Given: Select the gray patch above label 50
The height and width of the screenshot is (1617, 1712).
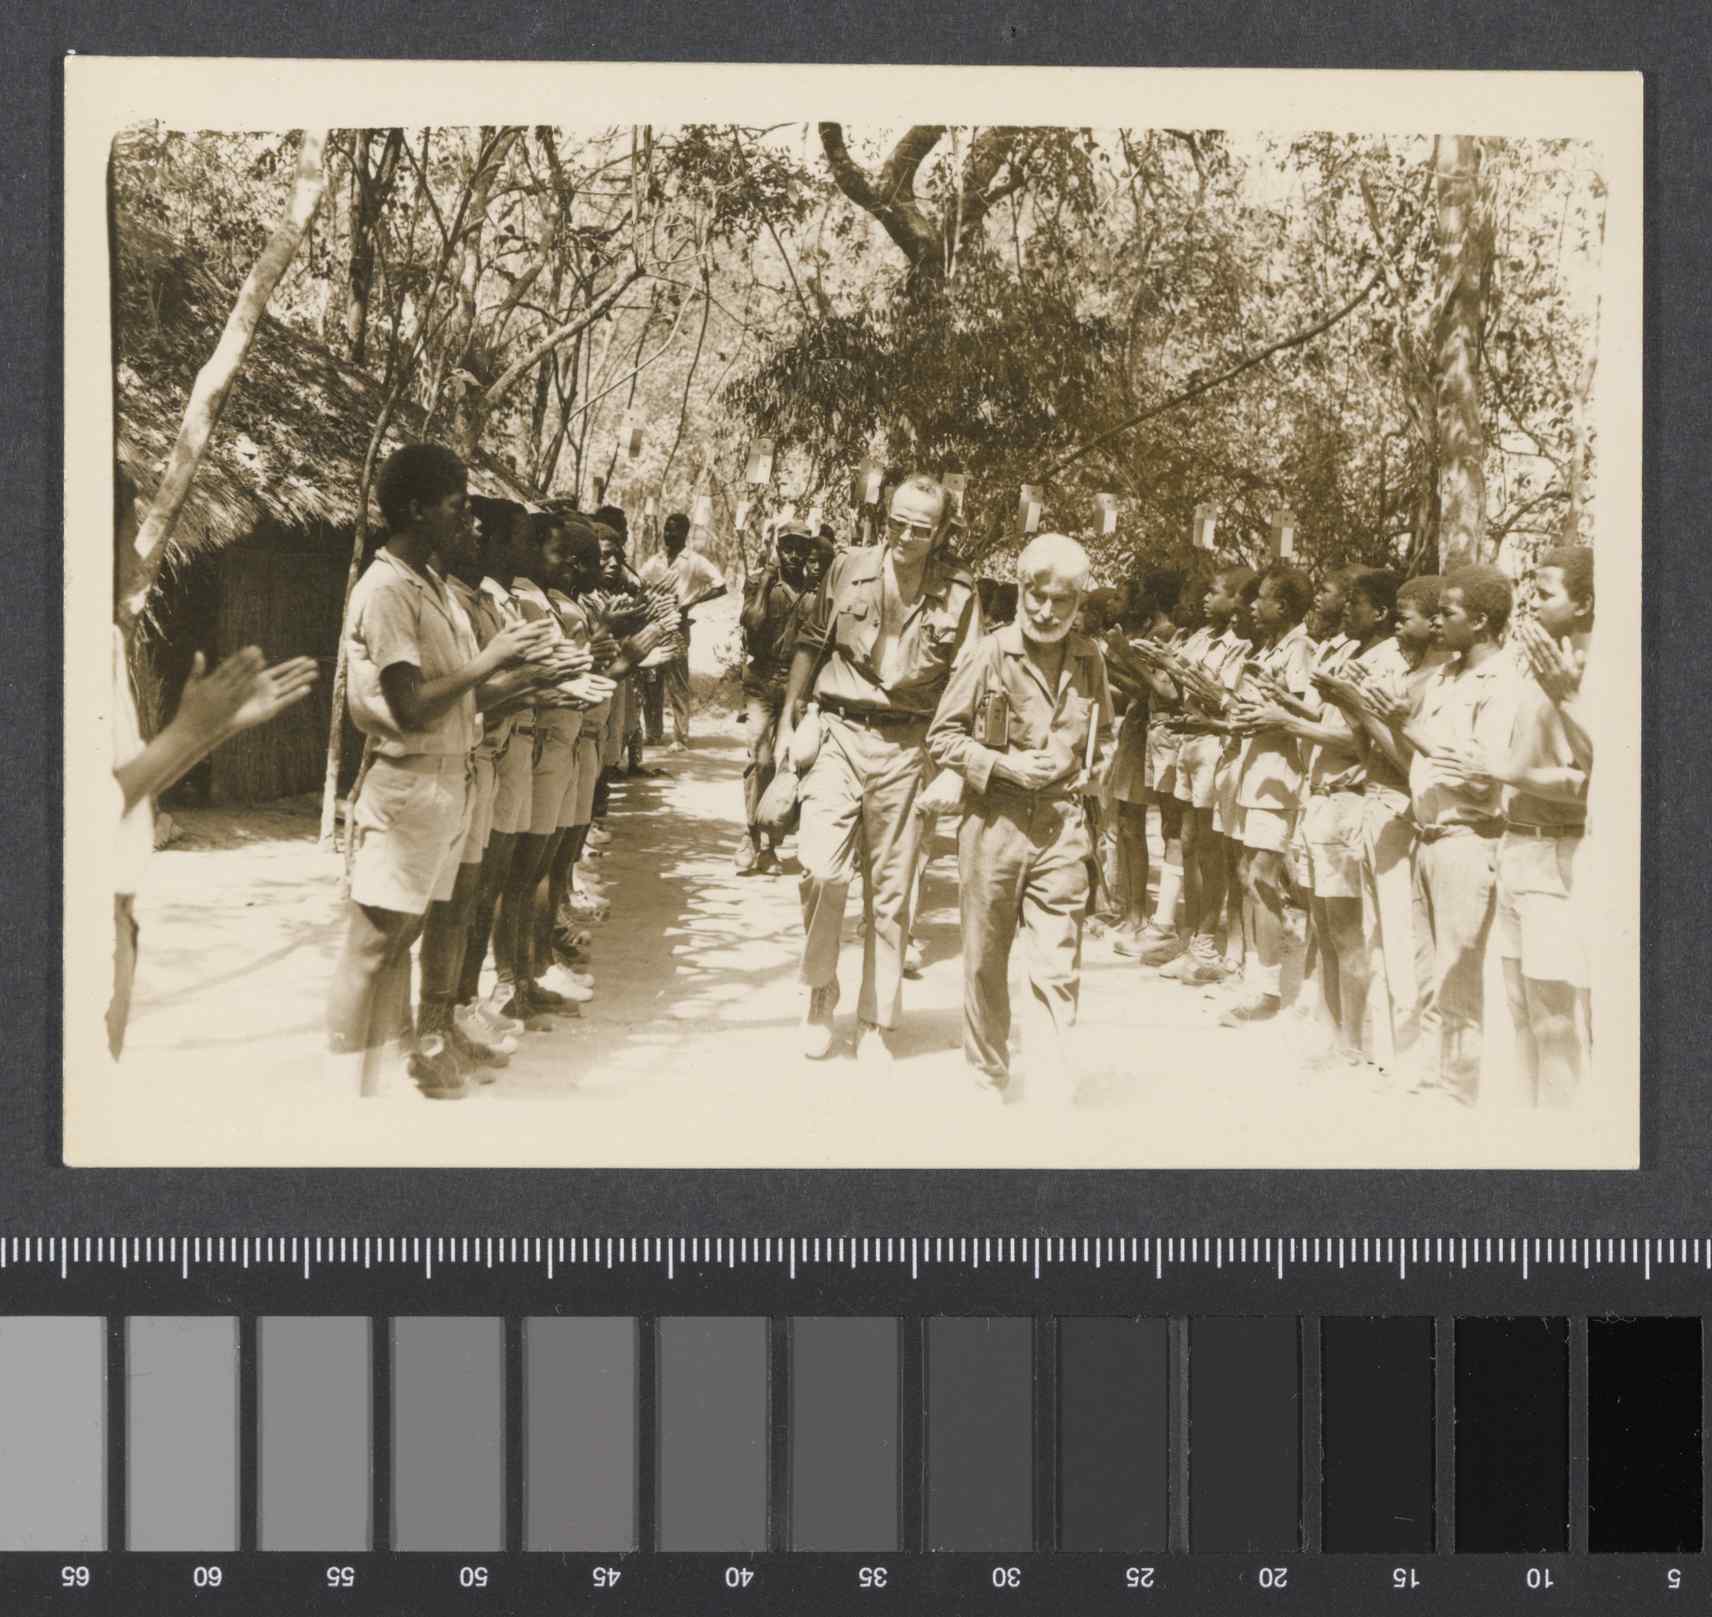Looking at the screenshot, I should (x=447, y=1433).
